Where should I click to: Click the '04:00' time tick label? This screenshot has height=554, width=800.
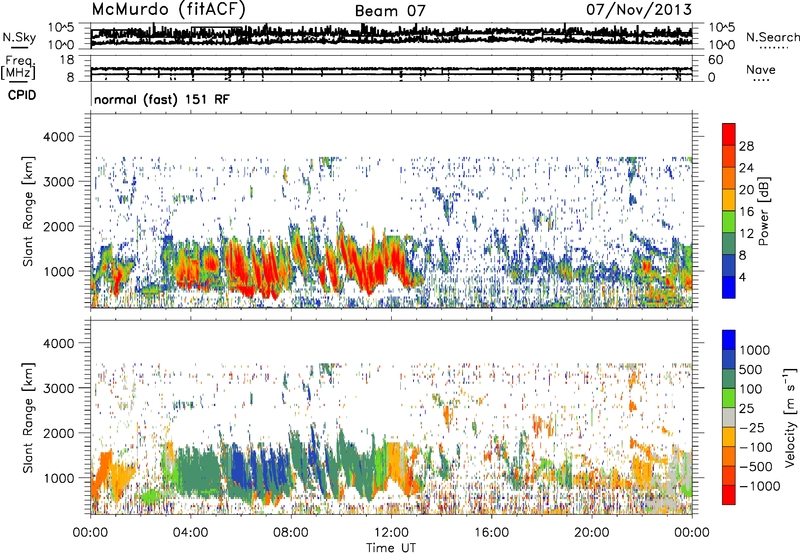pyautogui.click(x=191, y=533)
